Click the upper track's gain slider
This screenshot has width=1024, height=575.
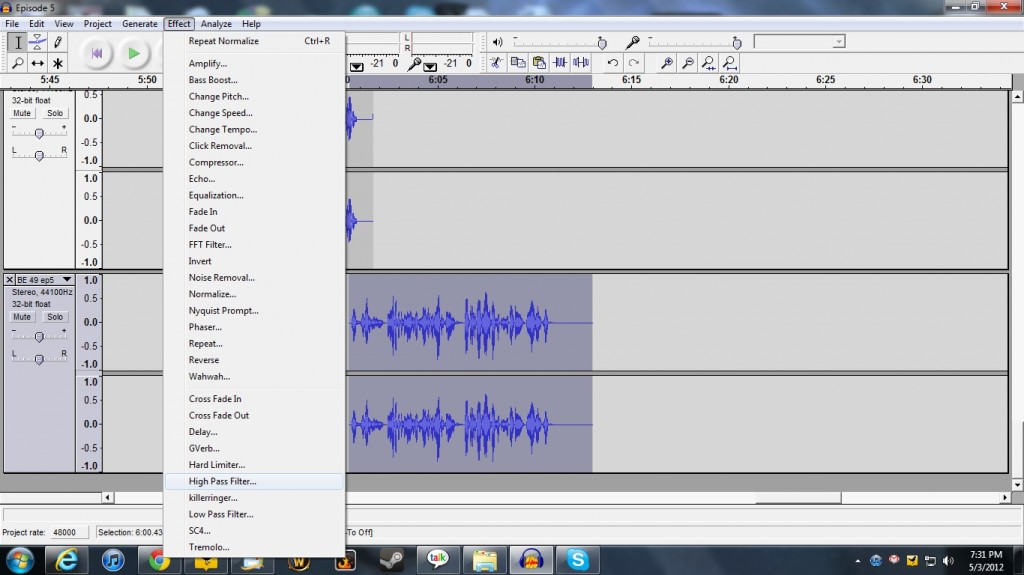click(x=39, y=133)
